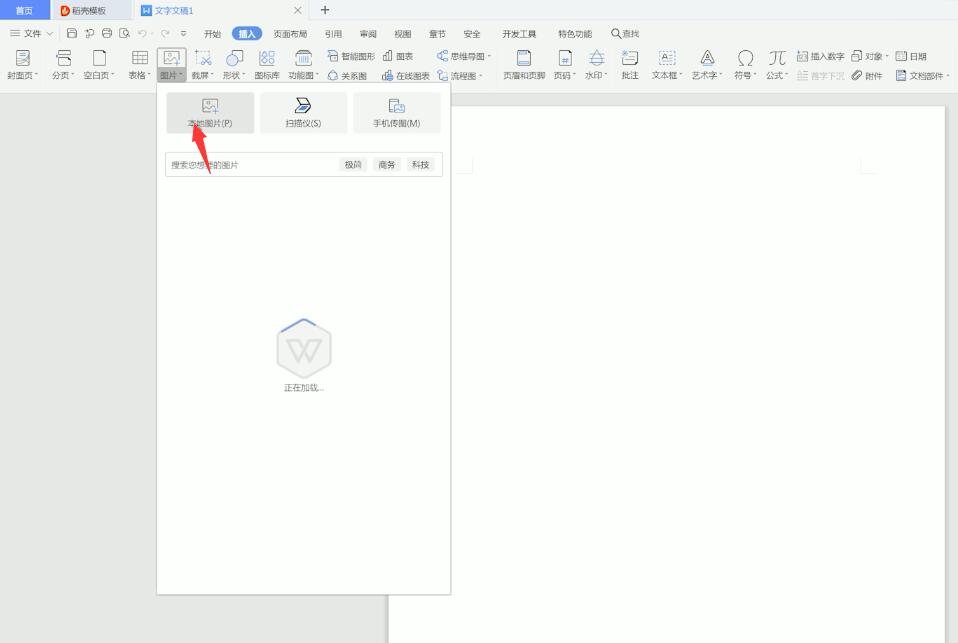Choose 手机传图(M) phone transfer option
958x643 pixels.
pos(397,112)
